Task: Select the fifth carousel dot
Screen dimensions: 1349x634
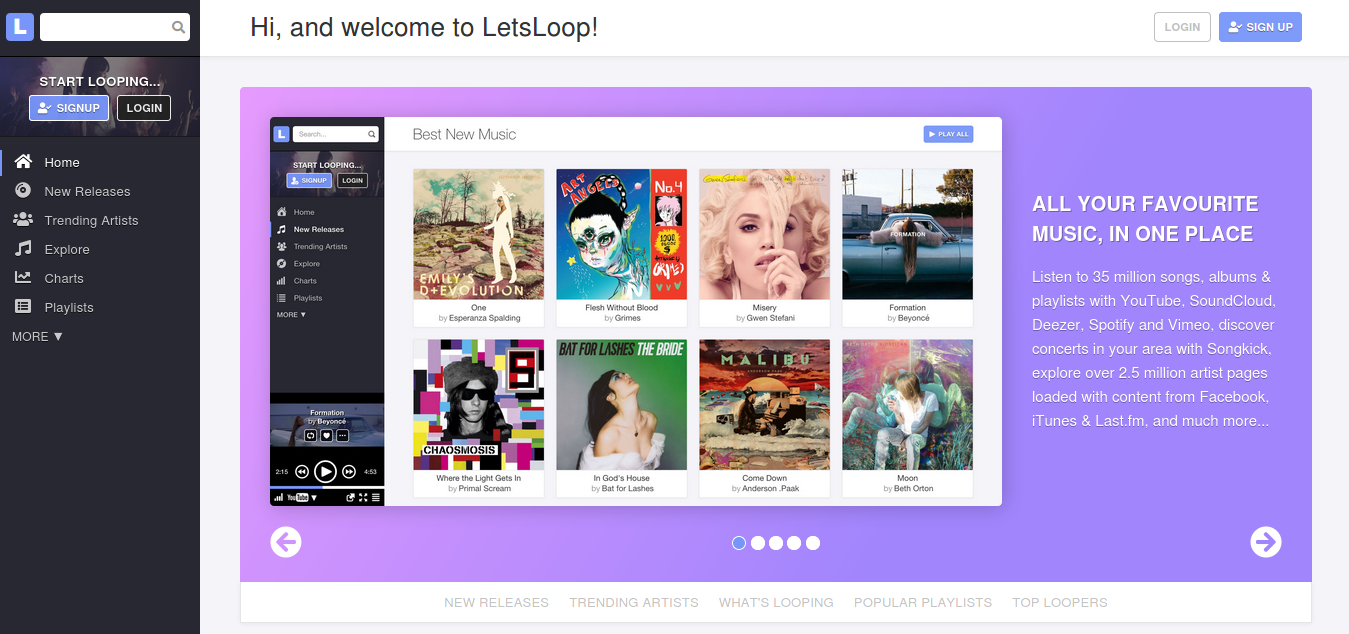Action: click(813, 543)
